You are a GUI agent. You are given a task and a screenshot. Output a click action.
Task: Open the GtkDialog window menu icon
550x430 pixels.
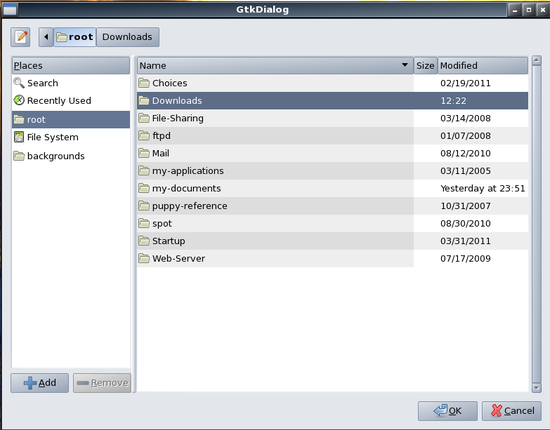click(9, 10)
